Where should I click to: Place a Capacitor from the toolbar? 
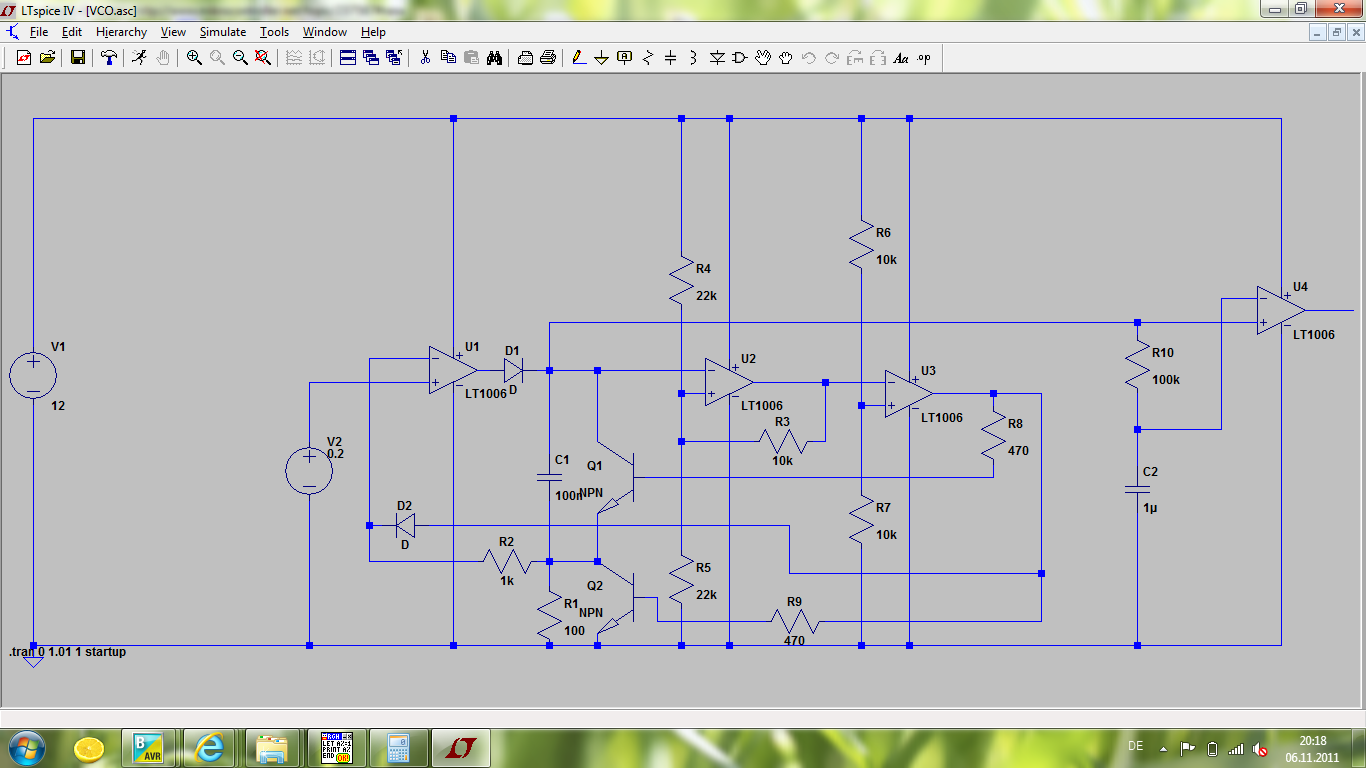click(x=671, y=58)
